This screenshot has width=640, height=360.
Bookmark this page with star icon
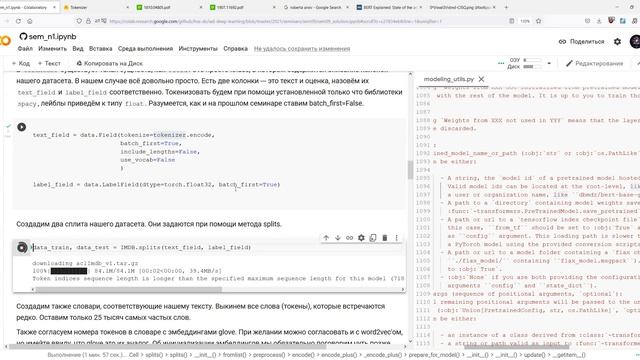538,21
